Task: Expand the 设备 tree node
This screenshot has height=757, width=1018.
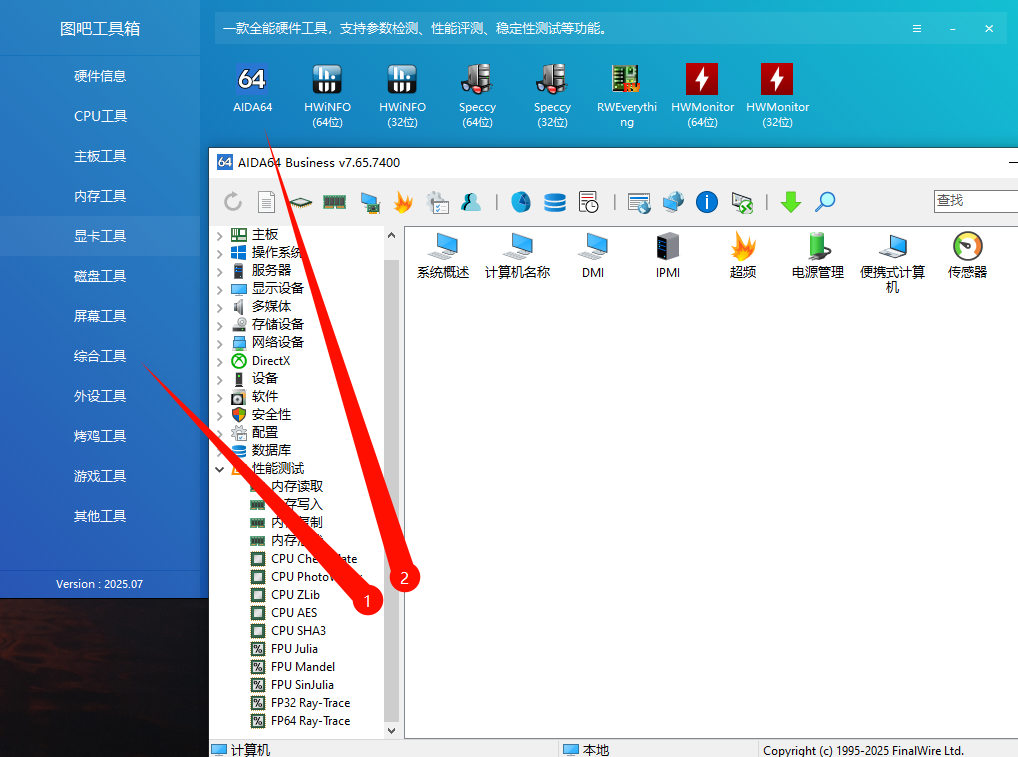Action: [x=219, y=380]
